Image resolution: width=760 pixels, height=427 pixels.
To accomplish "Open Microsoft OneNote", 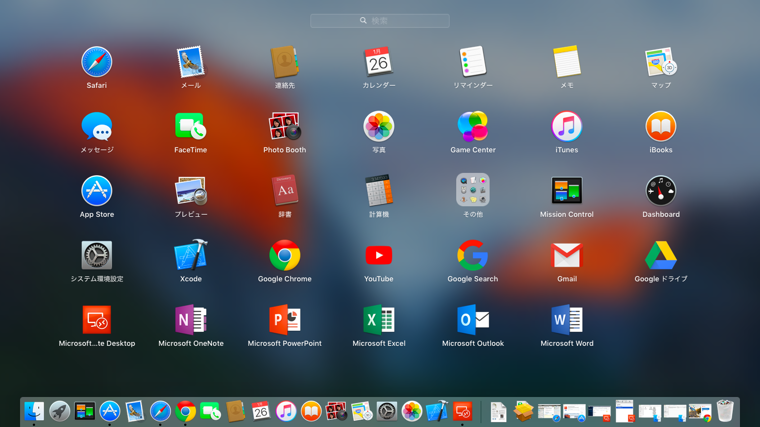I will pos(190,320).
